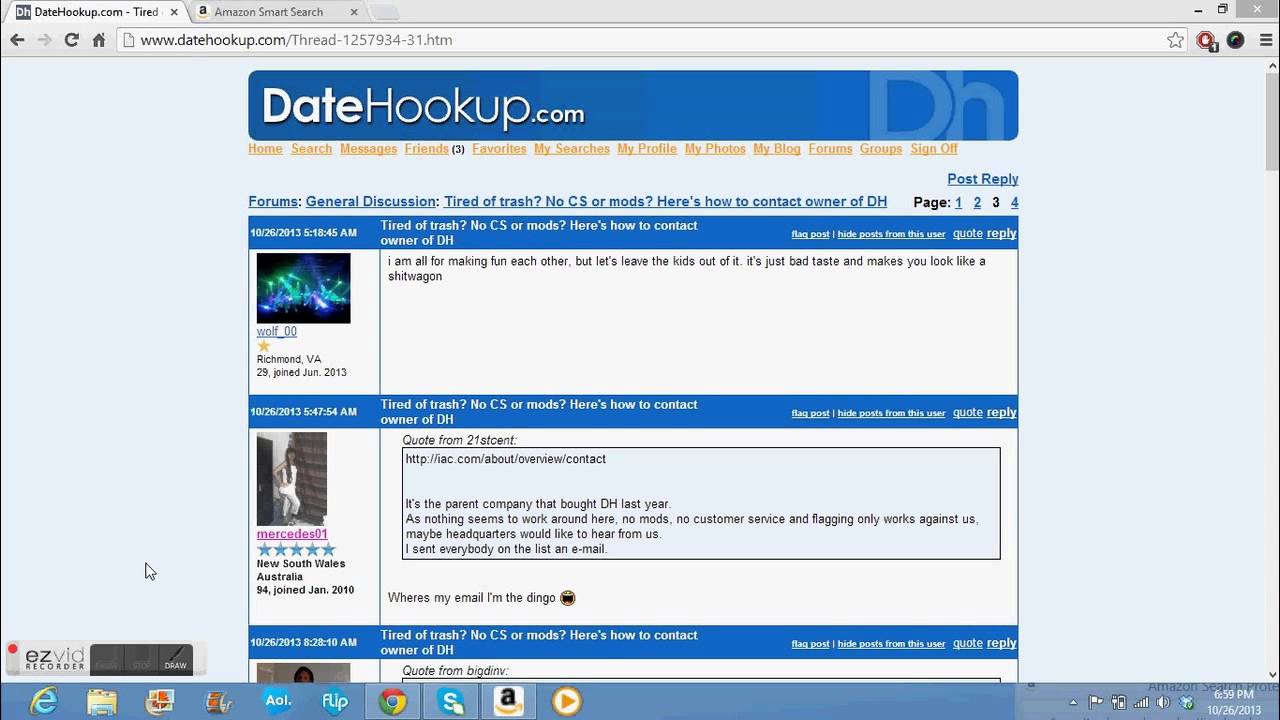Flag the post by wolf_00
The width and height of the screenshot is (1280, 720).
pos(810,234)
